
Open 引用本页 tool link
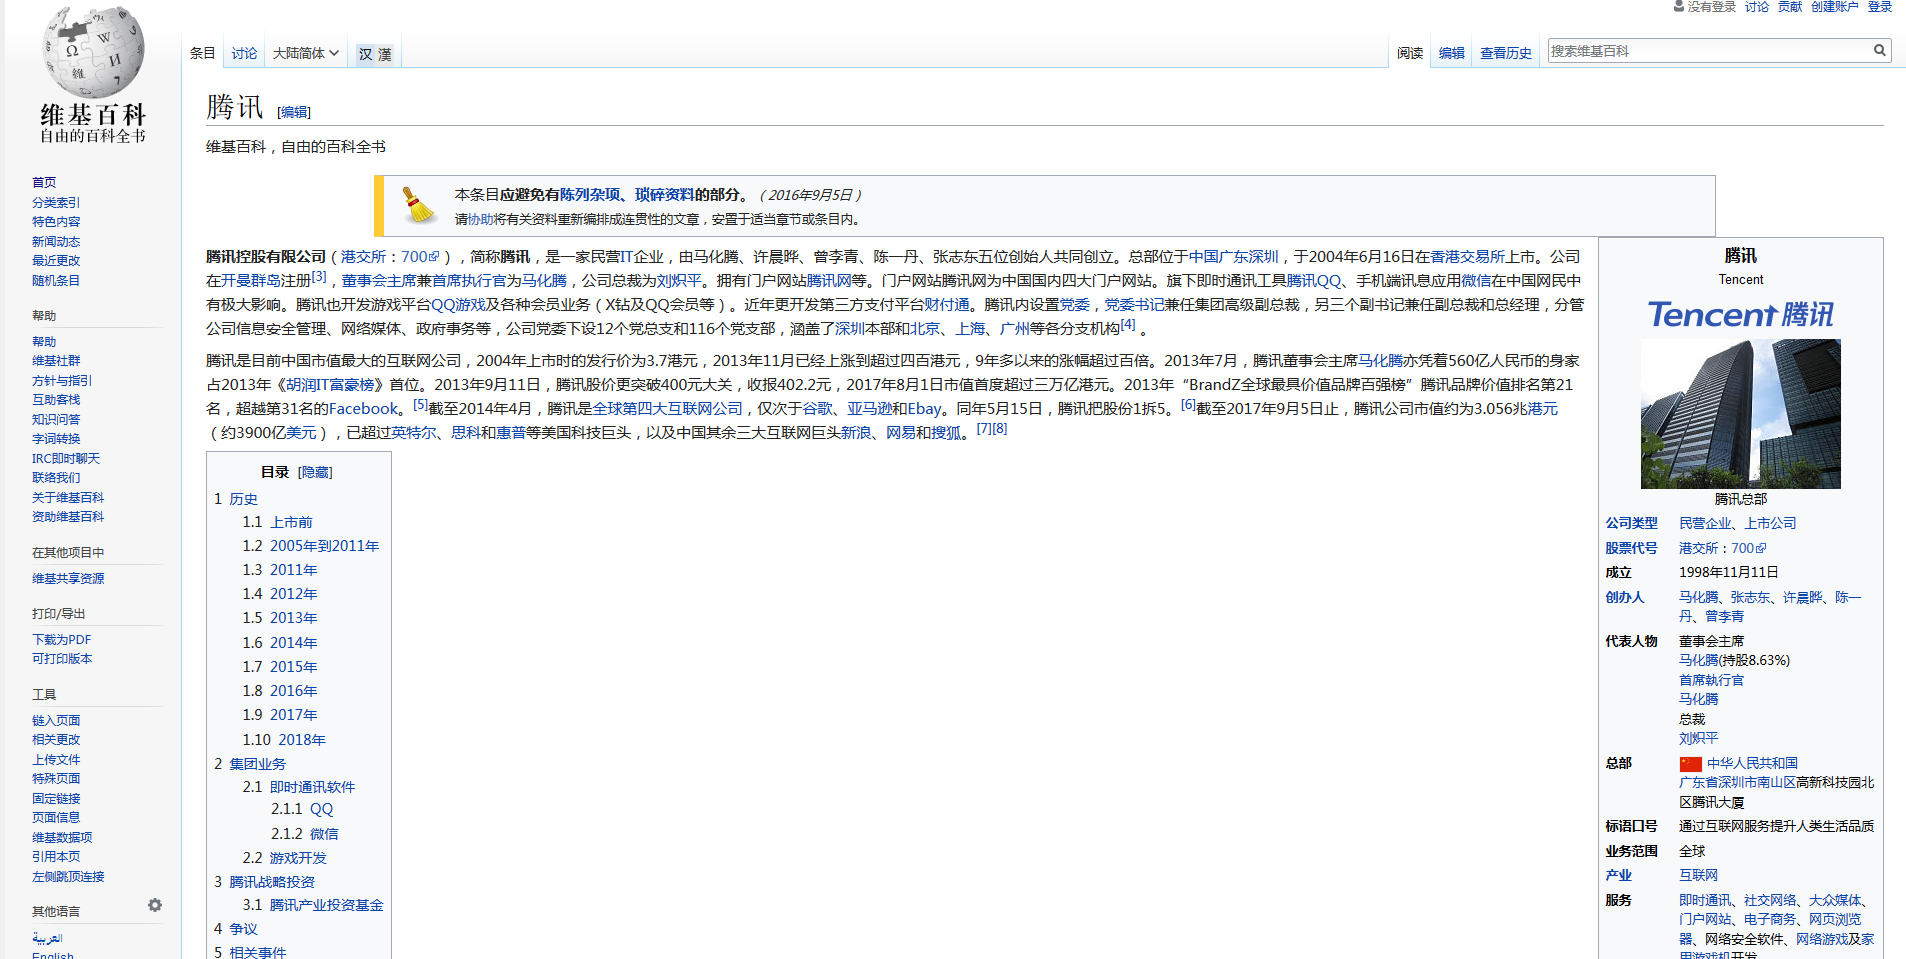pyautogui.click(x=56, y=857)
